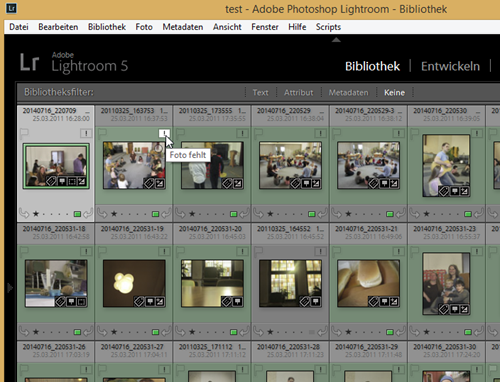Open the Hilfe menu
Image resolution: width=500 pixels, height=382 pixels.
[297, 27]
